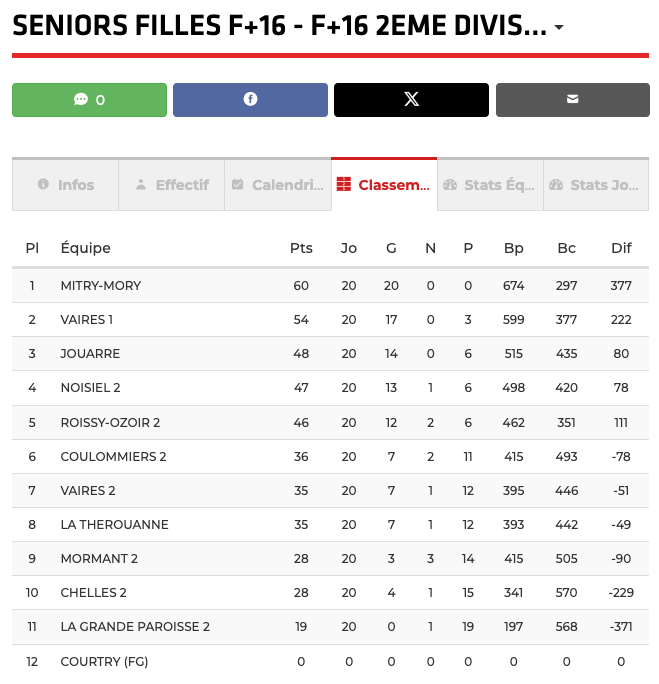Open the Infos tab
This screenshot has width=659, height=684.
pyautogui.click(x=66, y=185)
